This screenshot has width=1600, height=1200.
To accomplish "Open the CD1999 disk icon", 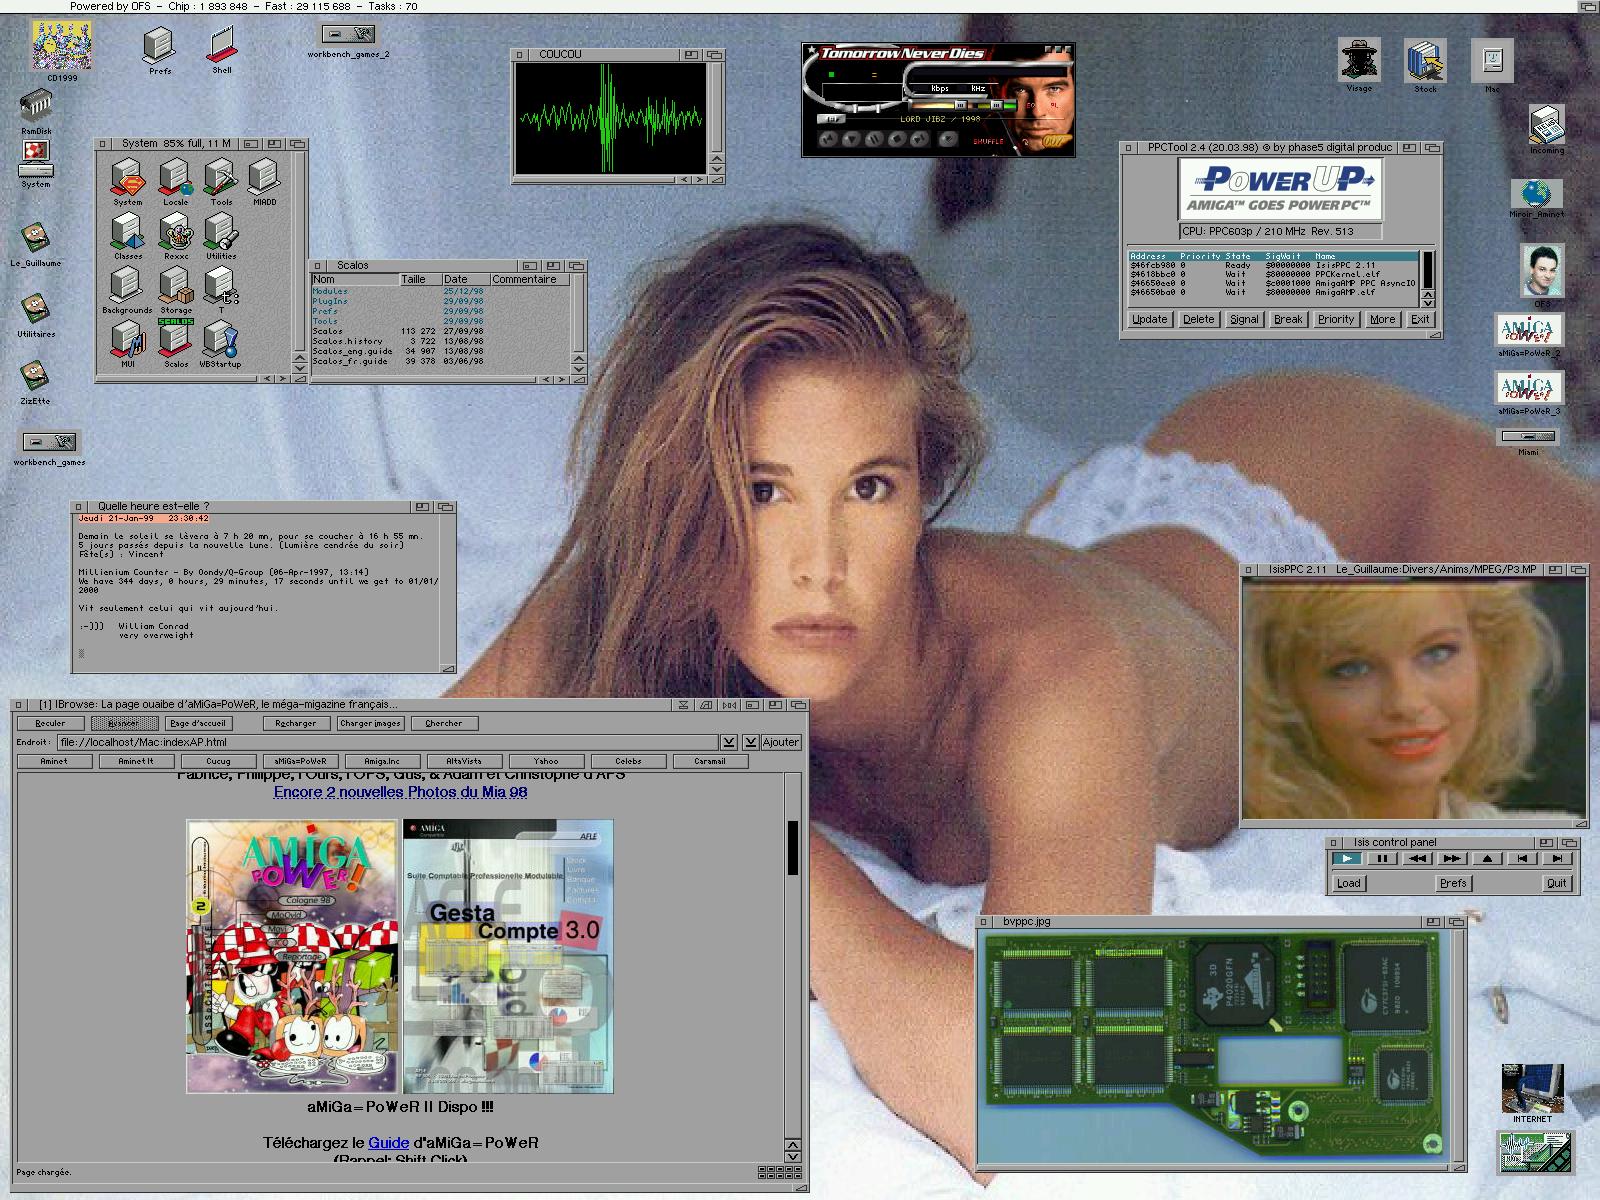I will tap(61, 47).
